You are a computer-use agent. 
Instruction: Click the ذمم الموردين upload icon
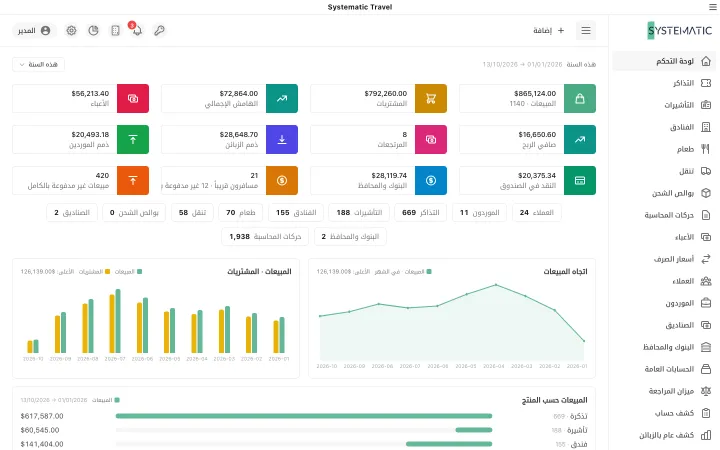pyautogui.click(x=133, y=139)
